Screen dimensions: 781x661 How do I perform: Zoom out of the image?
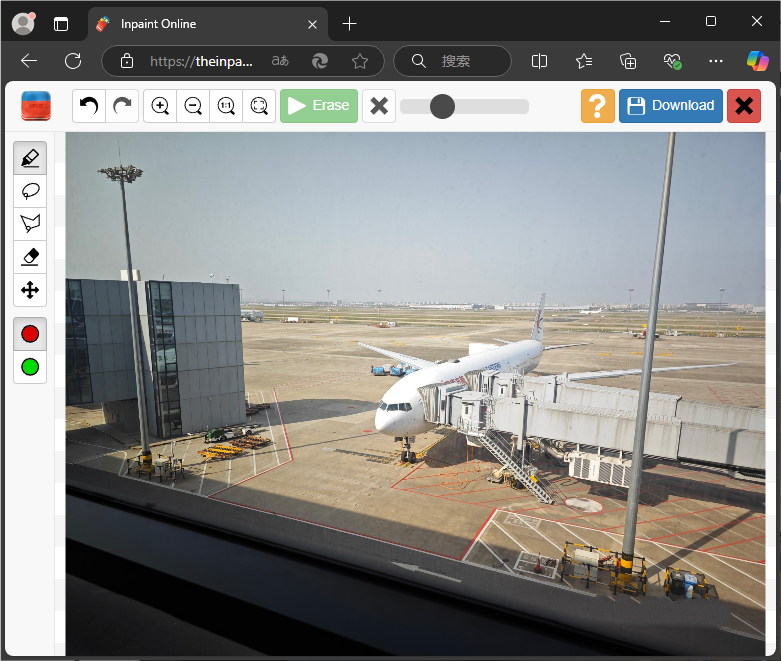[193, 105]
